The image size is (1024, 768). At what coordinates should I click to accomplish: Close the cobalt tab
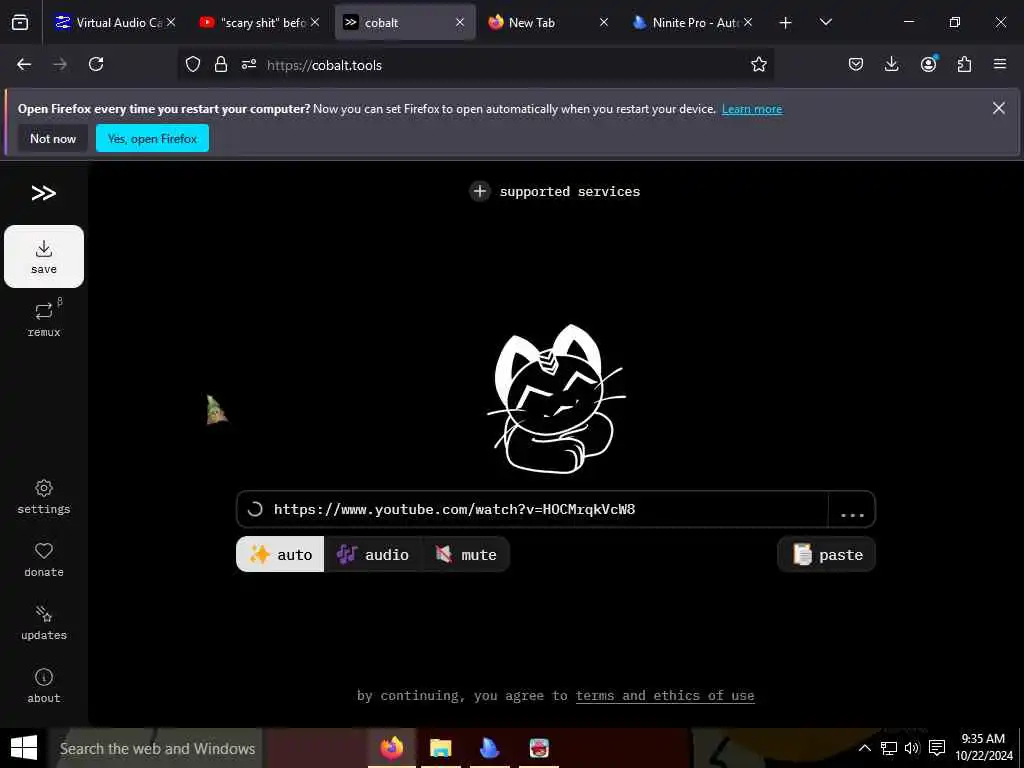click(x=460, y=22)
